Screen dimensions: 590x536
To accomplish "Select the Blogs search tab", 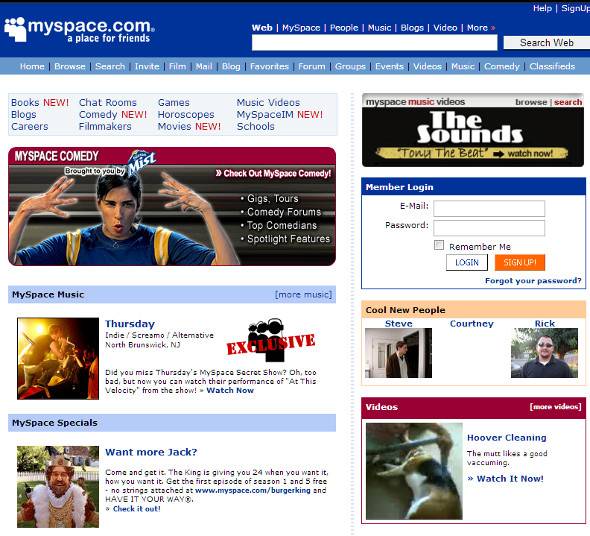I will [412, 27].
